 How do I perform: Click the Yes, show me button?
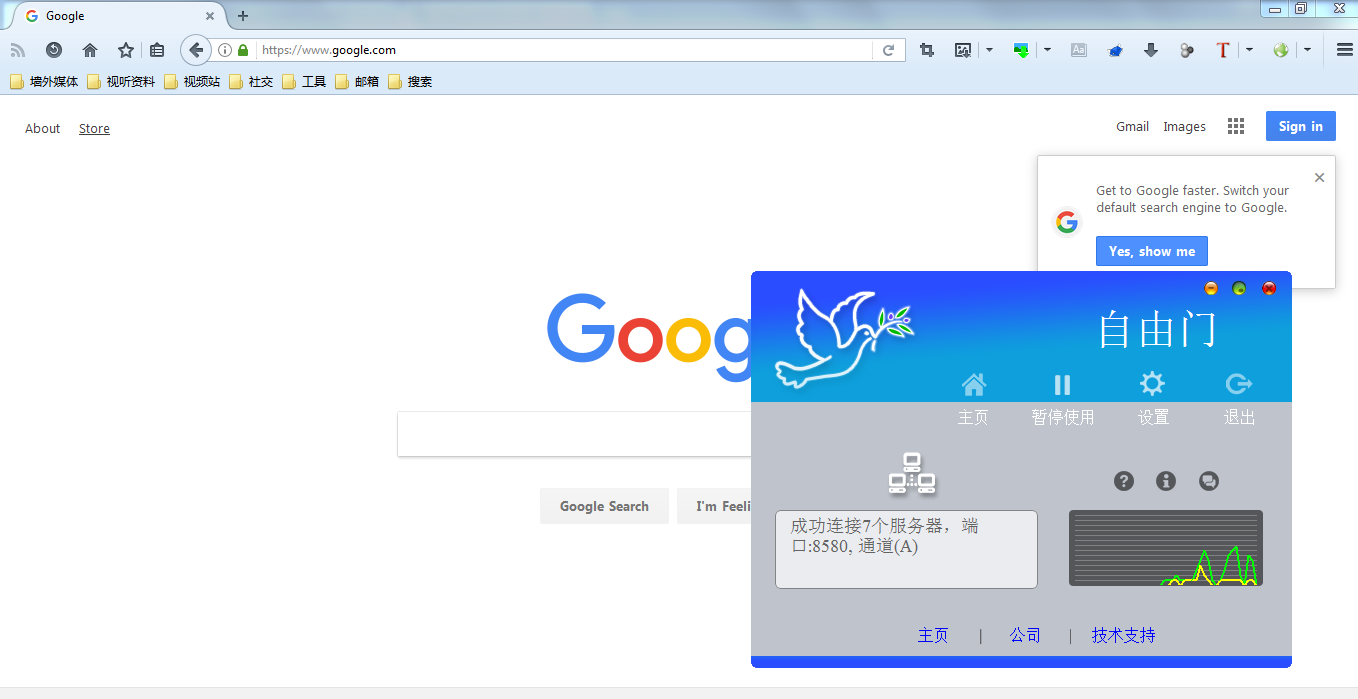point(1152,251)
